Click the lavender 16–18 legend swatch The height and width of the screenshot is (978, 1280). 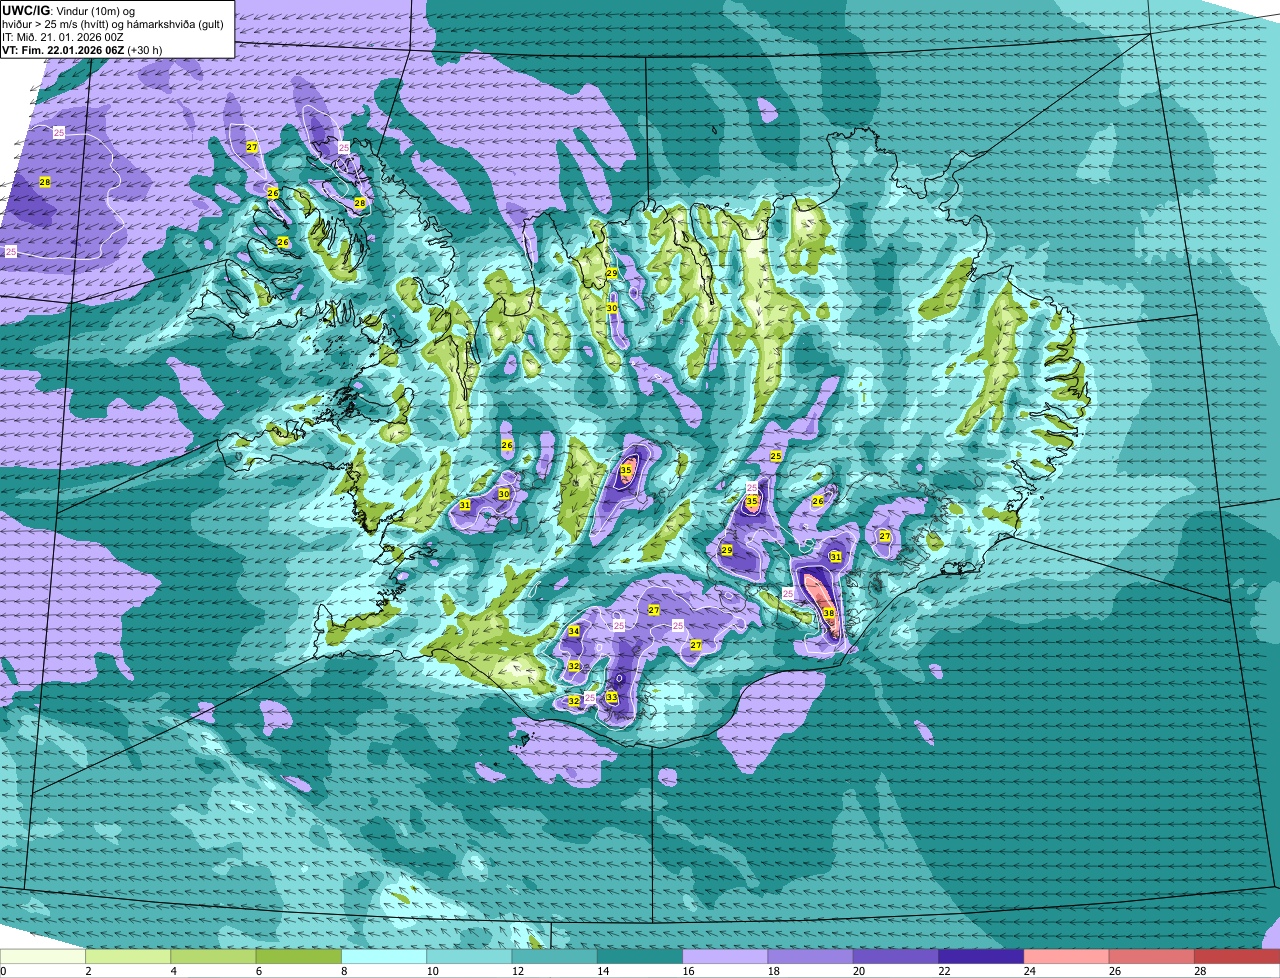click(725, 956)
